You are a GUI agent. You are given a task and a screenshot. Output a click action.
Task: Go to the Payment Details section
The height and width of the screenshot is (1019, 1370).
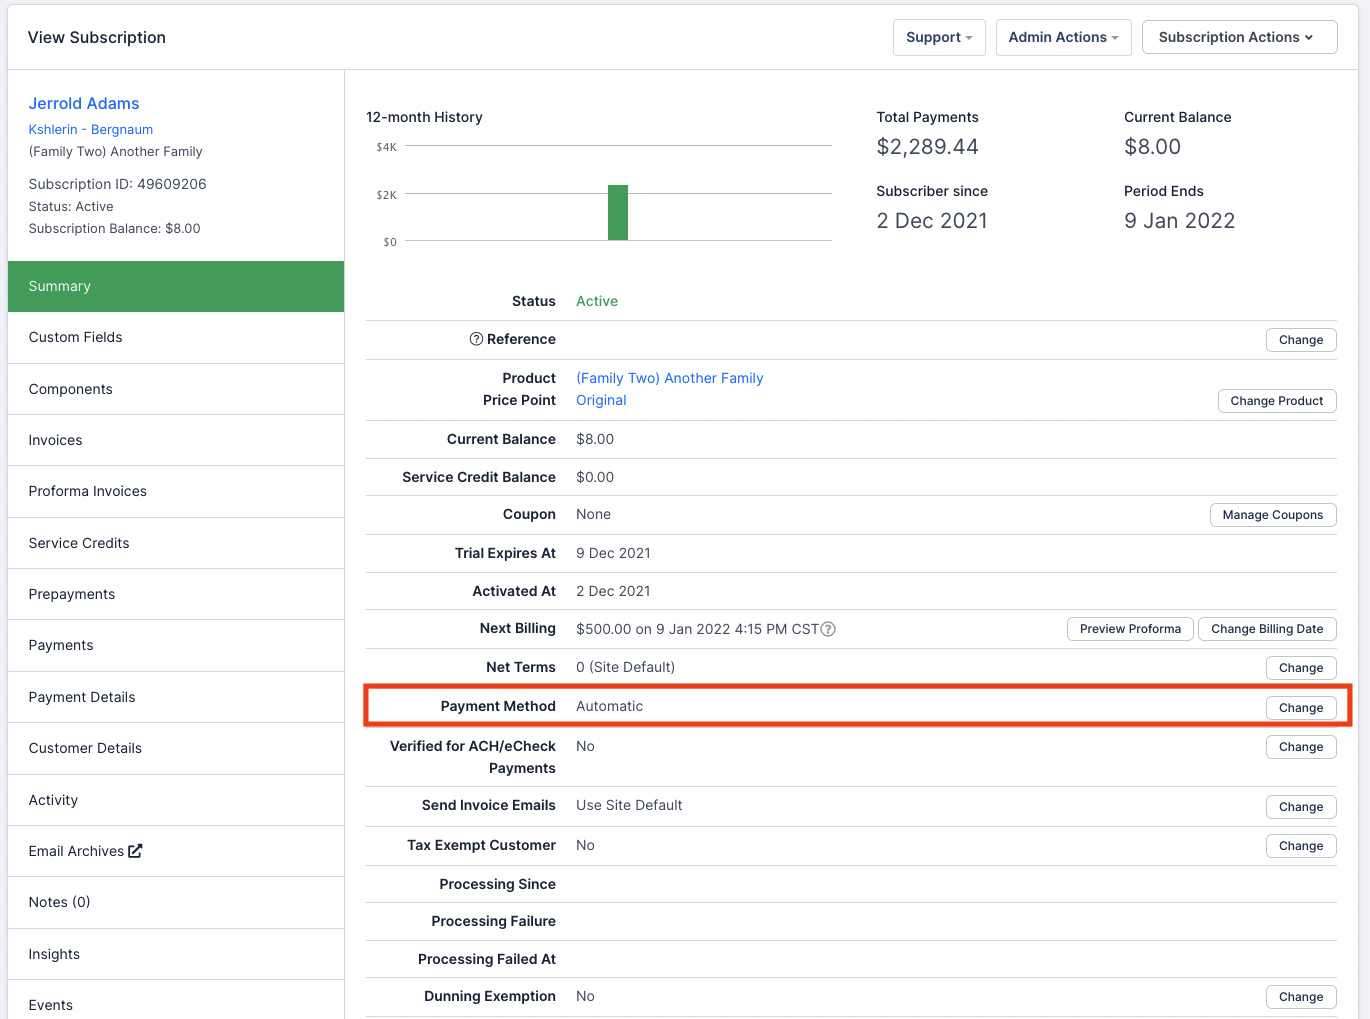click(x=82, y=697)
